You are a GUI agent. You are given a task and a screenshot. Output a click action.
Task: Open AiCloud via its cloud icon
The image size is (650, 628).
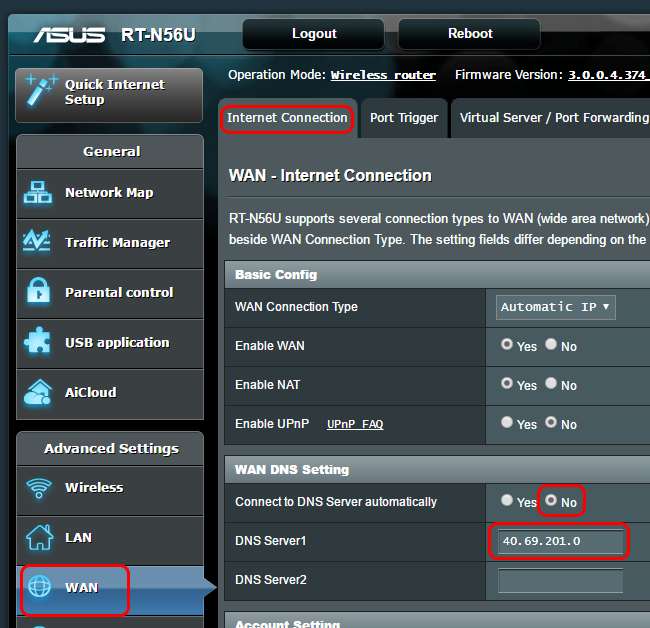[x=38, y=392]
